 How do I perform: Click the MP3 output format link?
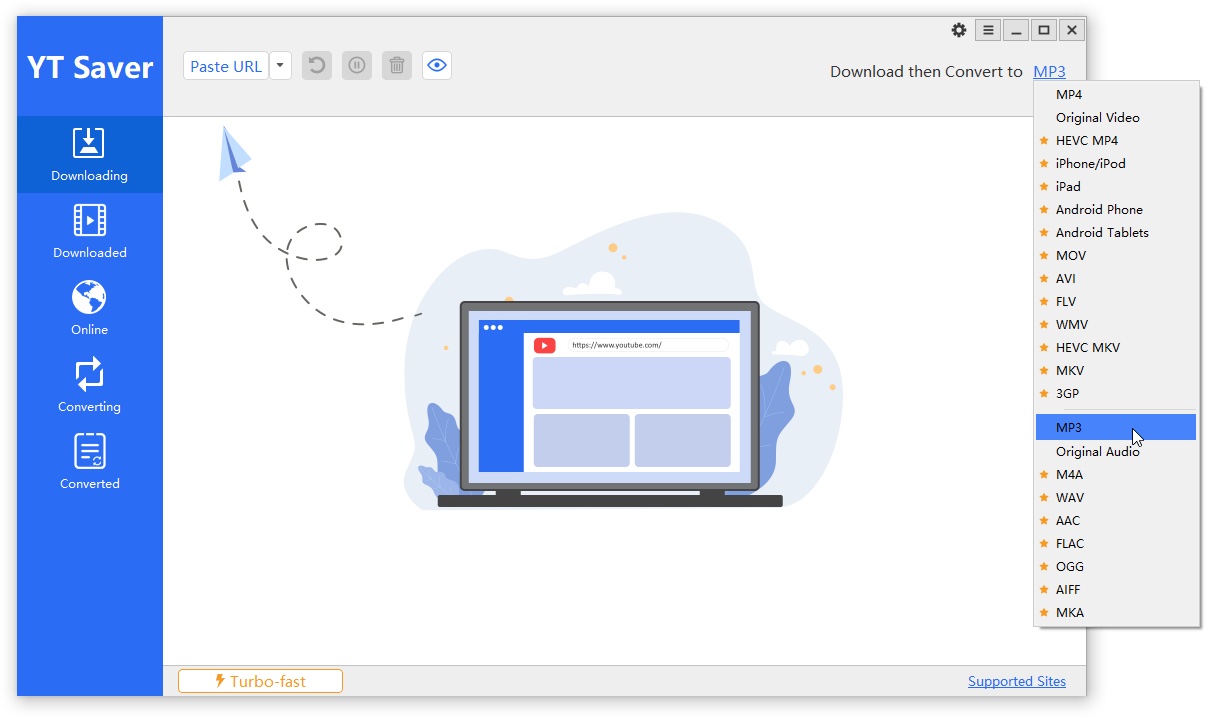point(1050,71)
